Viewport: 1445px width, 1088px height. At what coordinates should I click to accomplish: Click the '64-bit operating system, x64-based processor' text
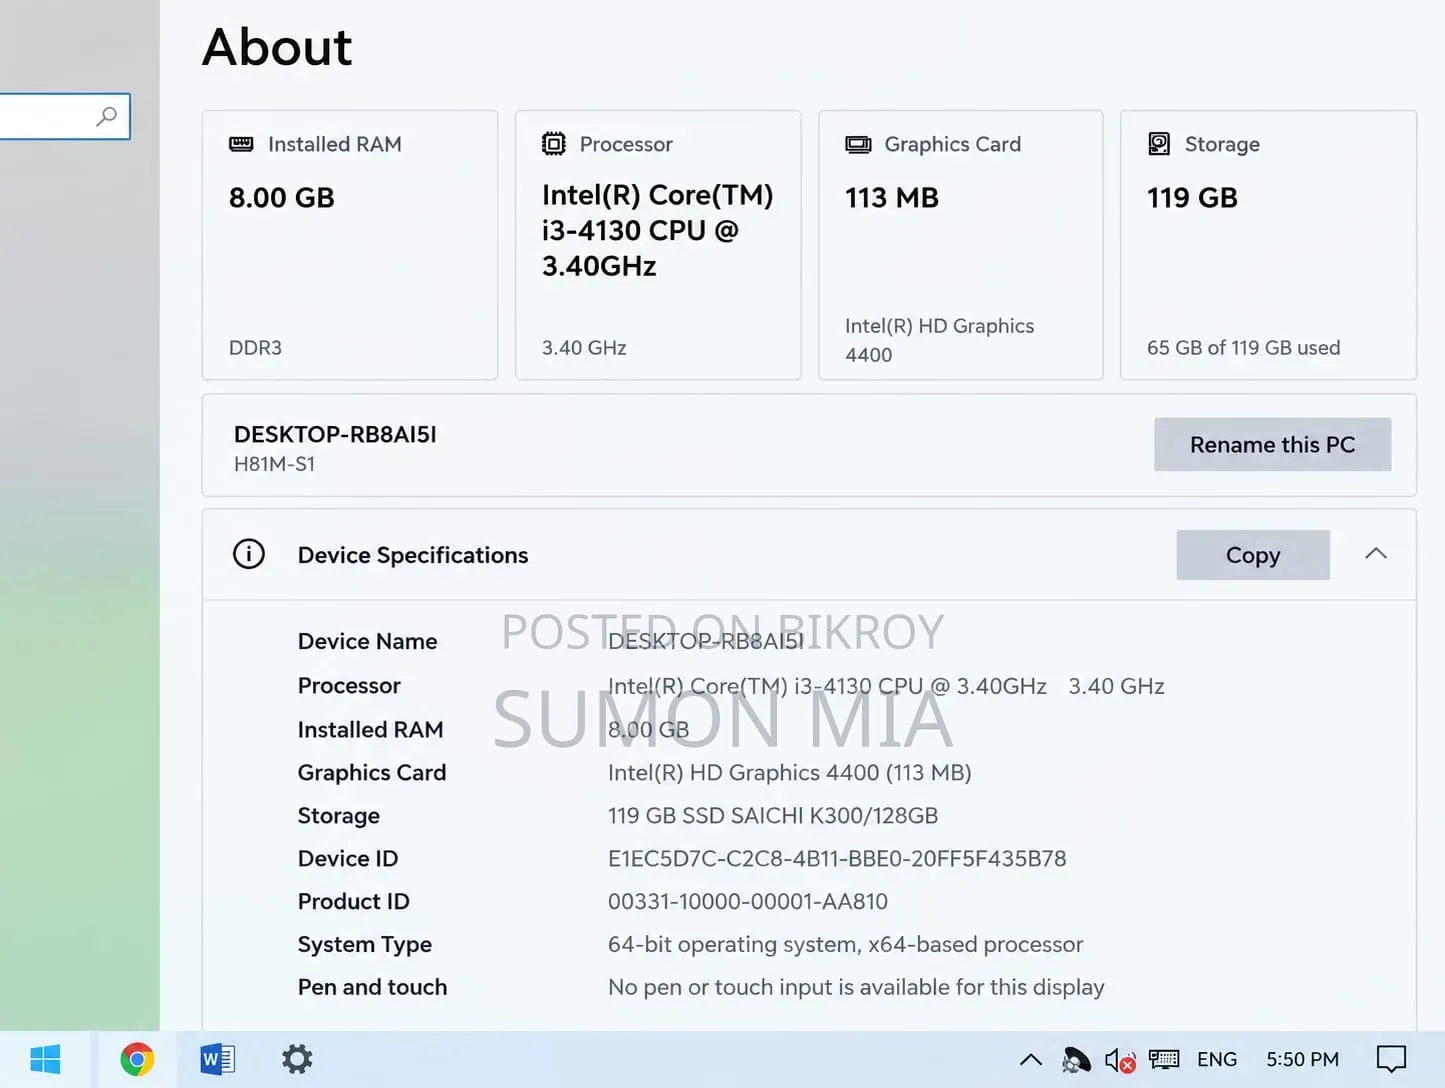click(846, 945)
